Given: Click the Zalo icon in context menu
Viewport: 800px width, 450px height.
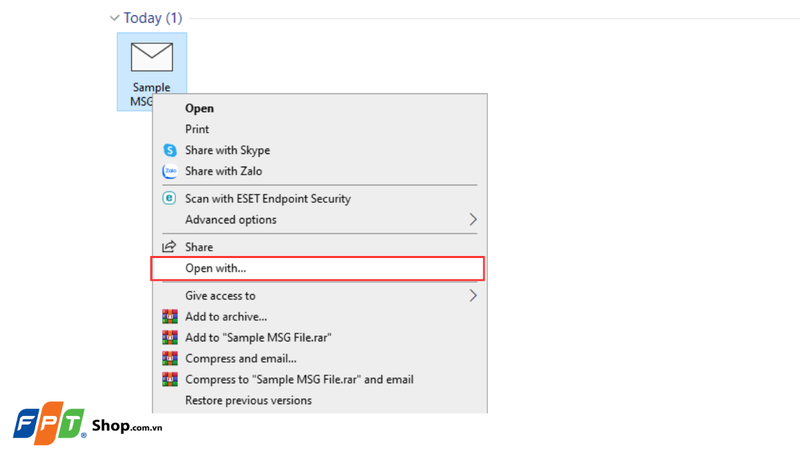Looking at the screenshot, I should (x=170, y=171).
